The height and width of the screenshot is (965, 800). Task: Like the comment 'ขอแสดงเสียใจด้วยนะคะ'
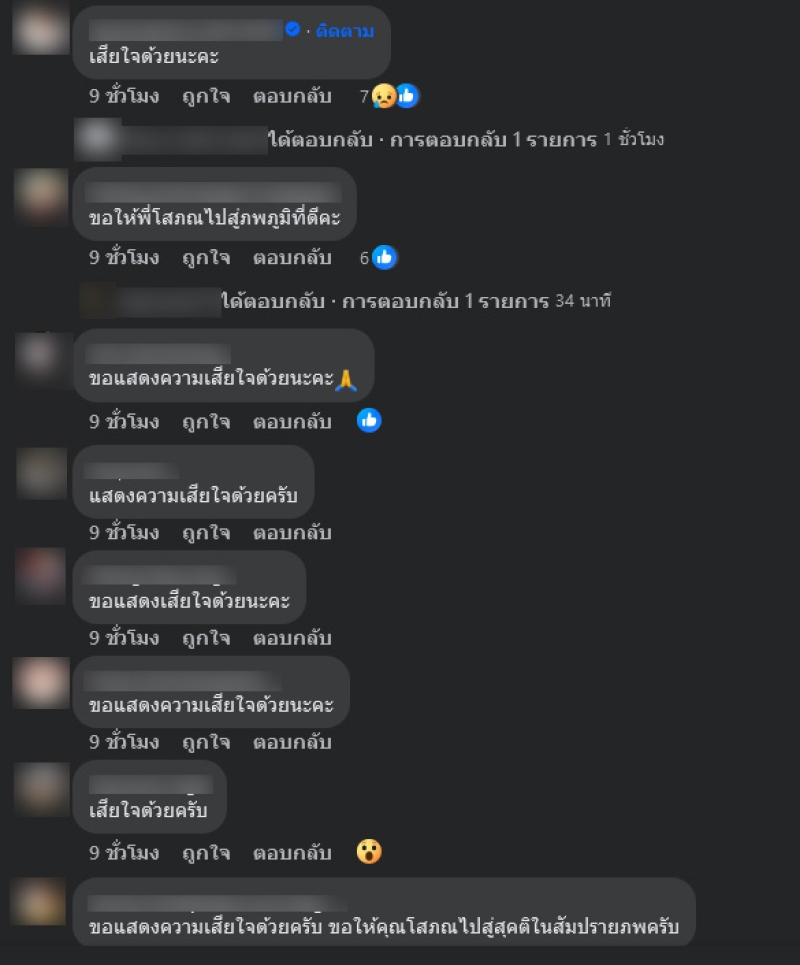(206, 638)
